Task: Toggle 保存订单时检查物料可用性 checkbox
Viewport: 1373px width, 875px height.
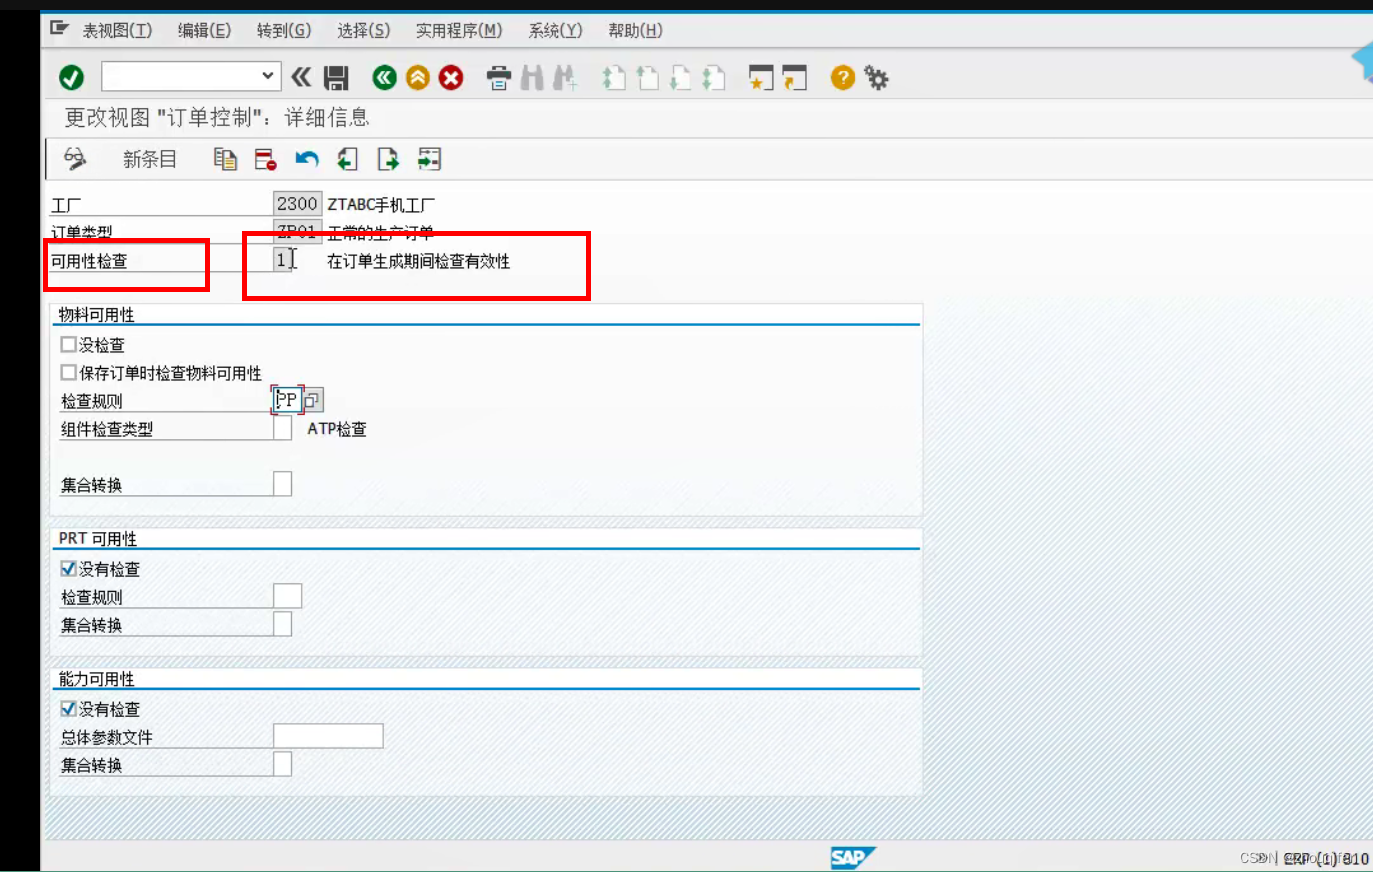Action: [x=68, y=372]
